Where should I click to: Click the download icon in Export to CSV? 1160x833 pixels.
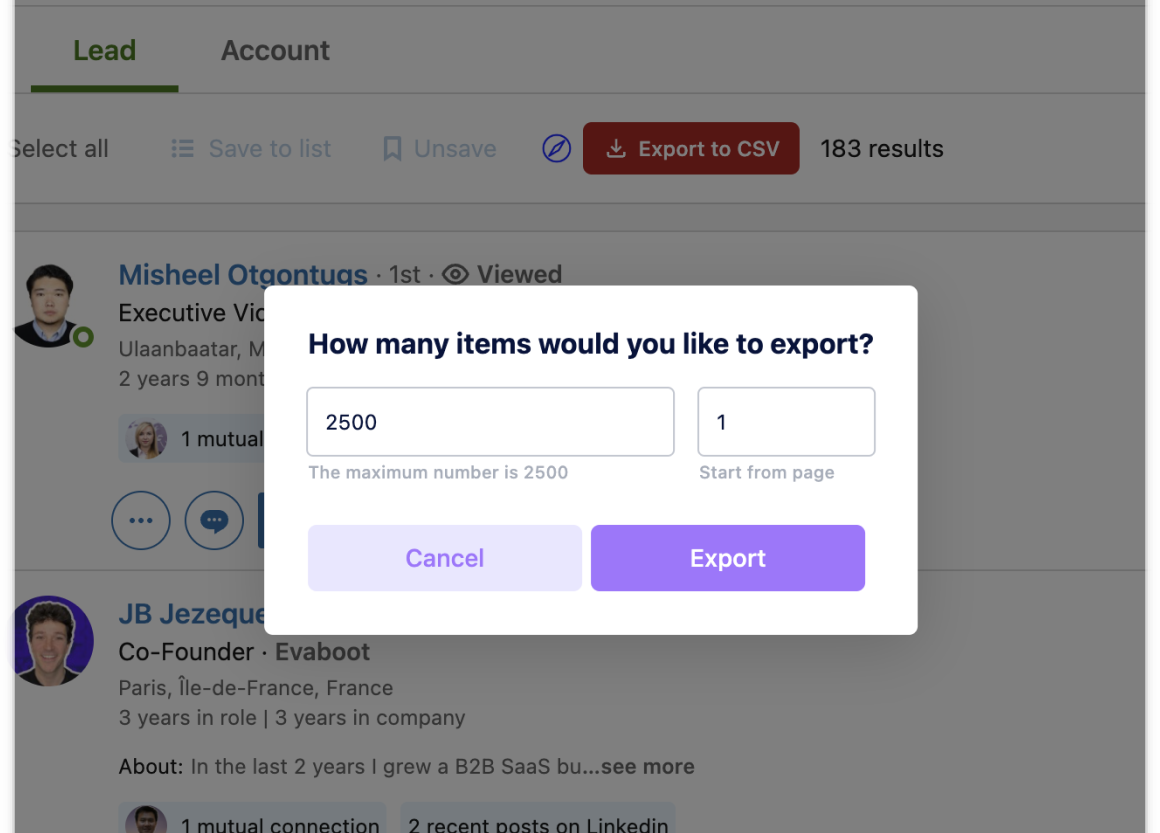pos(617,149)
